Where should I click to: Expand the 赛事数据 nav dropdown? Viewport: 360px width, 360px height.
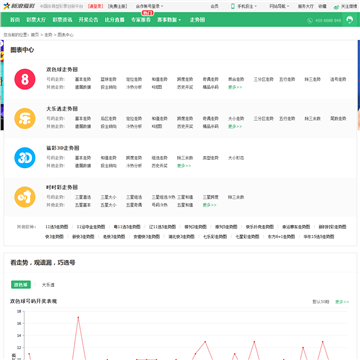click(169, 20)
